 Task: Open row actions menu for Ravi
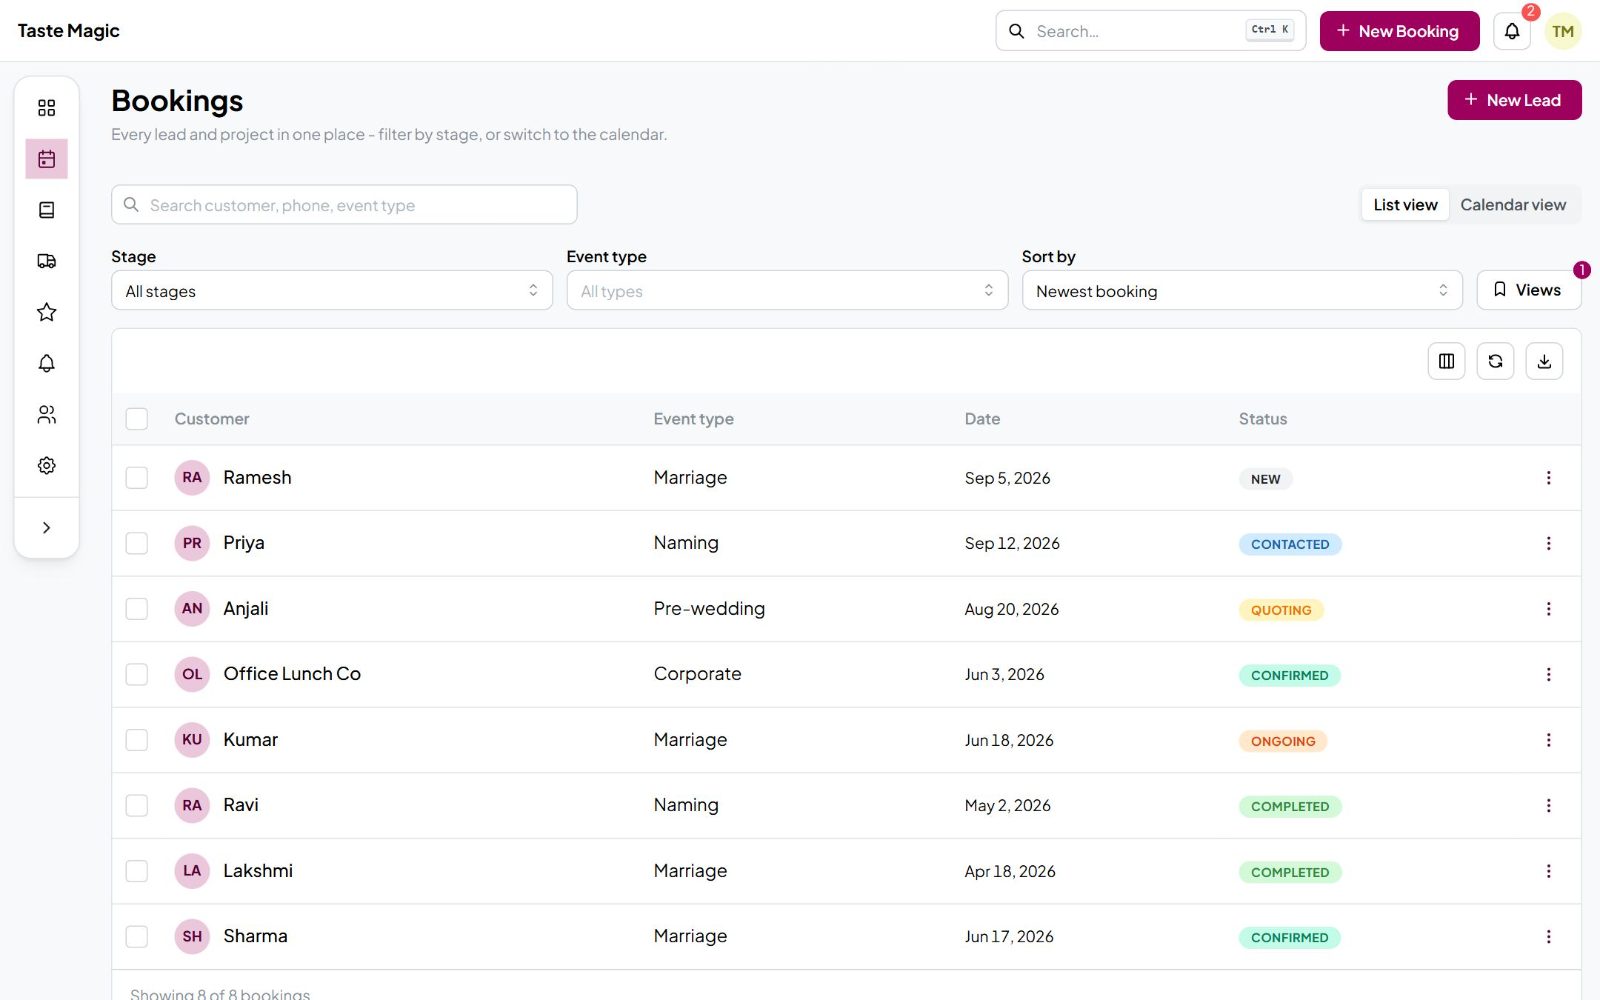[1548, 805]
